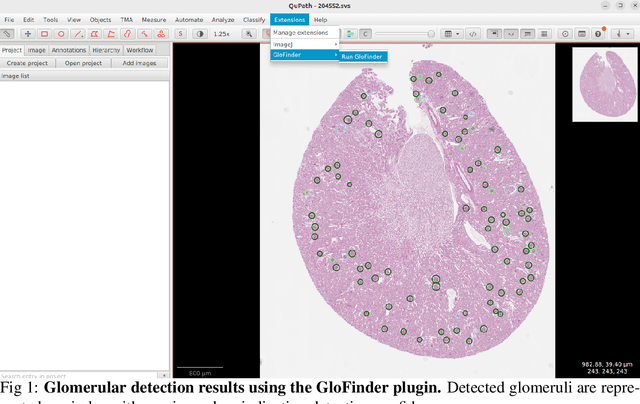Viewport: 640px width, 404px height.
Task: Click the Create project button
Action: click(x=28, y=62)
